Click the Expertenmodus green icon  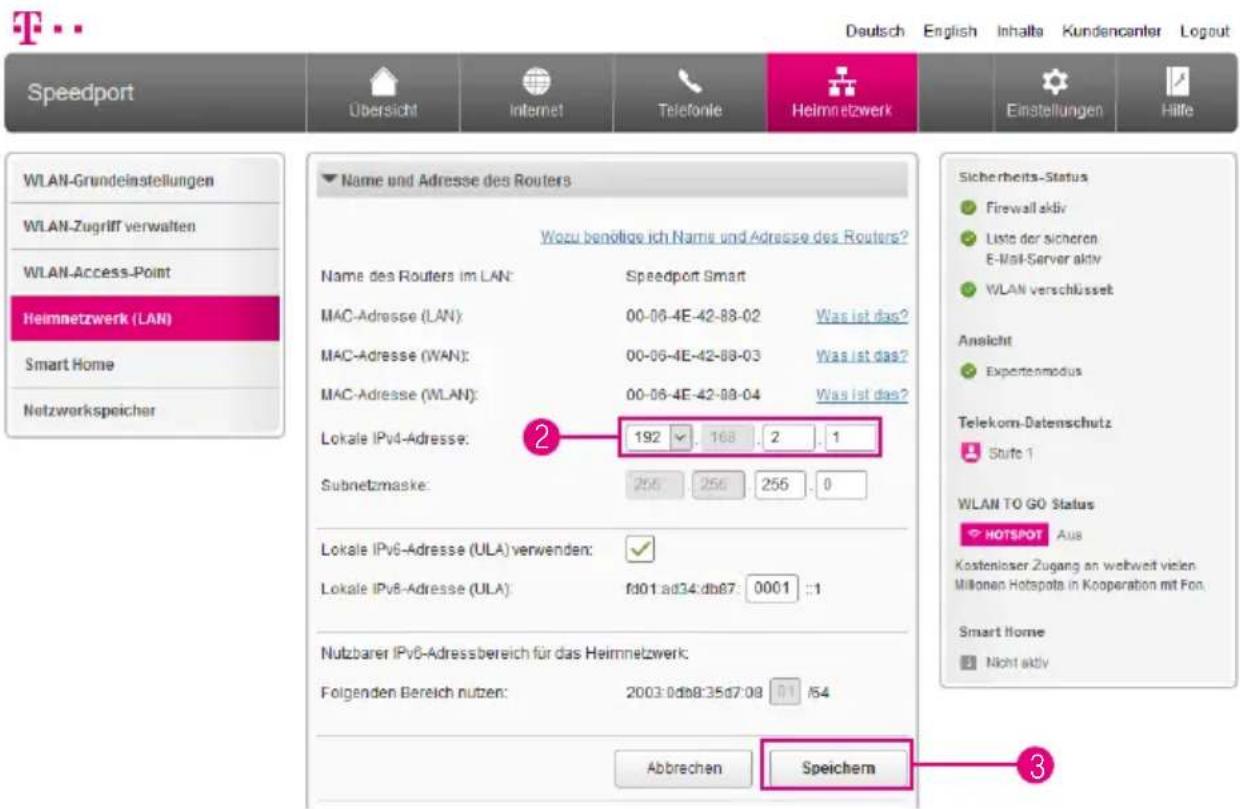click(x=968, y=371)
